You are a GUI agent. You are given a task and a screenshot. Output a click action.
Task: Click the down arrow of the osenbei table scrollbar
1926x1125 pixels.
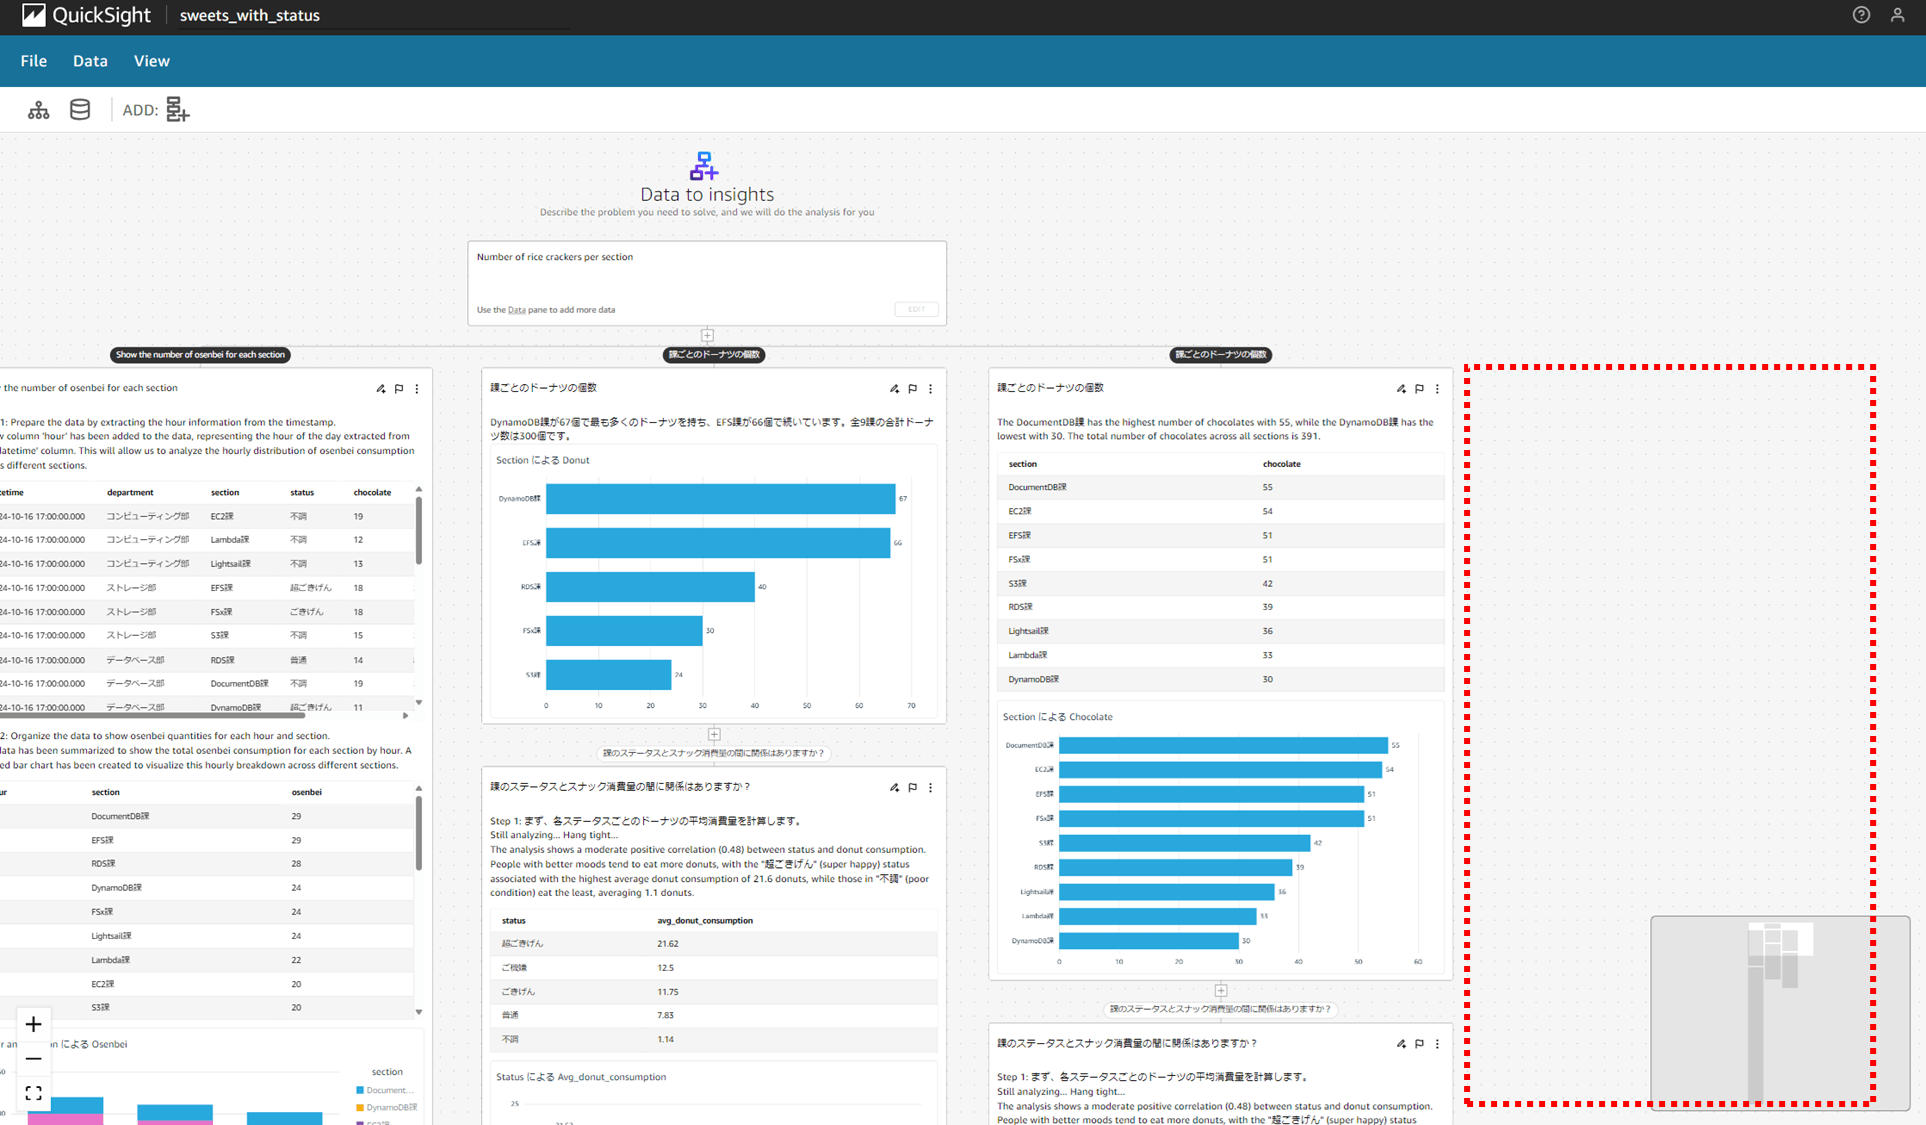(418, 1012)
